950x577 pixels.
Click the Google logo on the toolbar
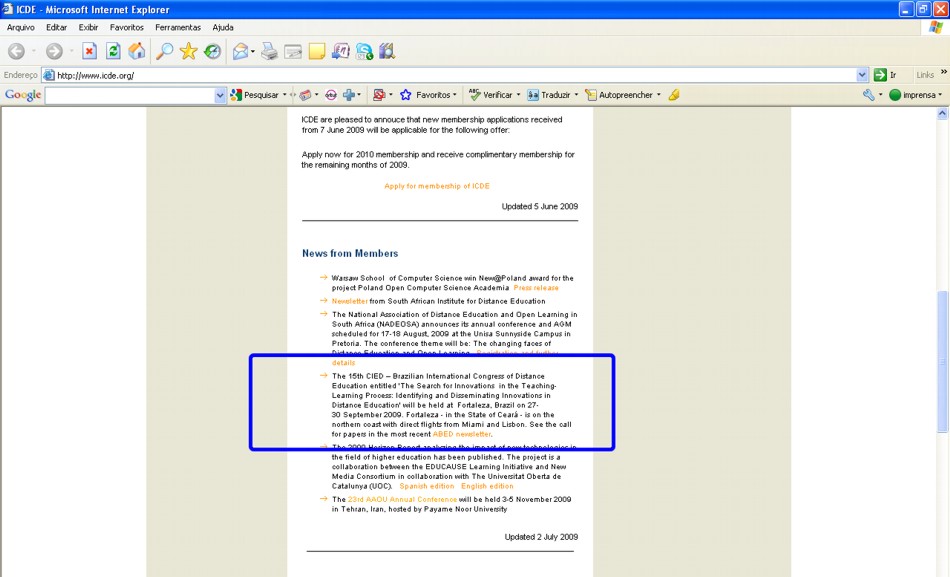[23, 95]
